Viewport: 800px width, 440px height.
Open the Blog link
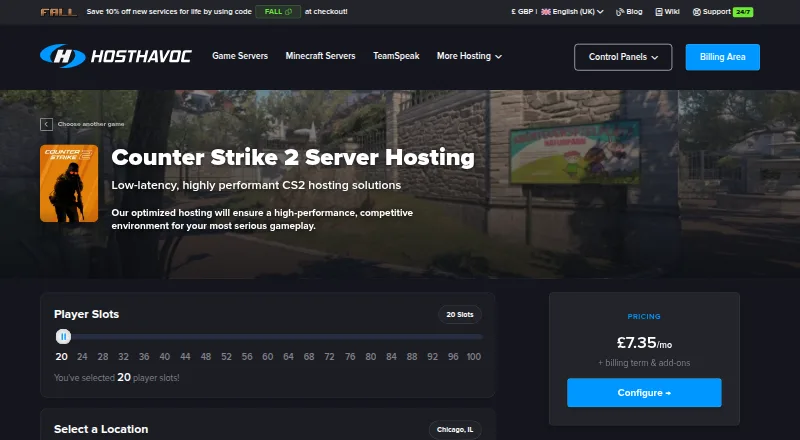click(x=629, y=12)
